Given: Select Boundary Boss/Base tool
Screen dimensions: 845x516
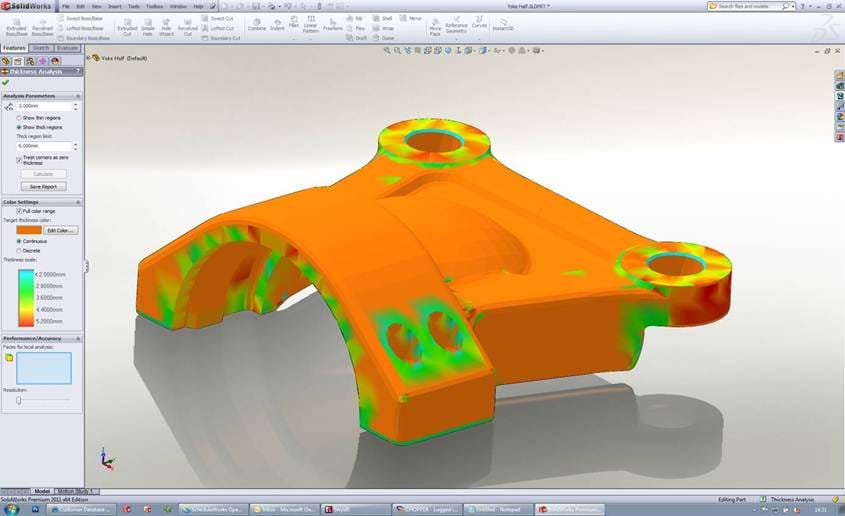Looking at the screenshot, I should tap(83, 38).
